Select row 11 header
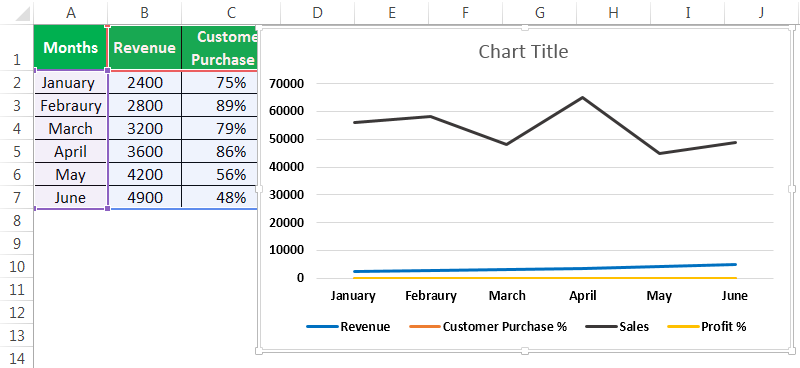 (16, 289)
